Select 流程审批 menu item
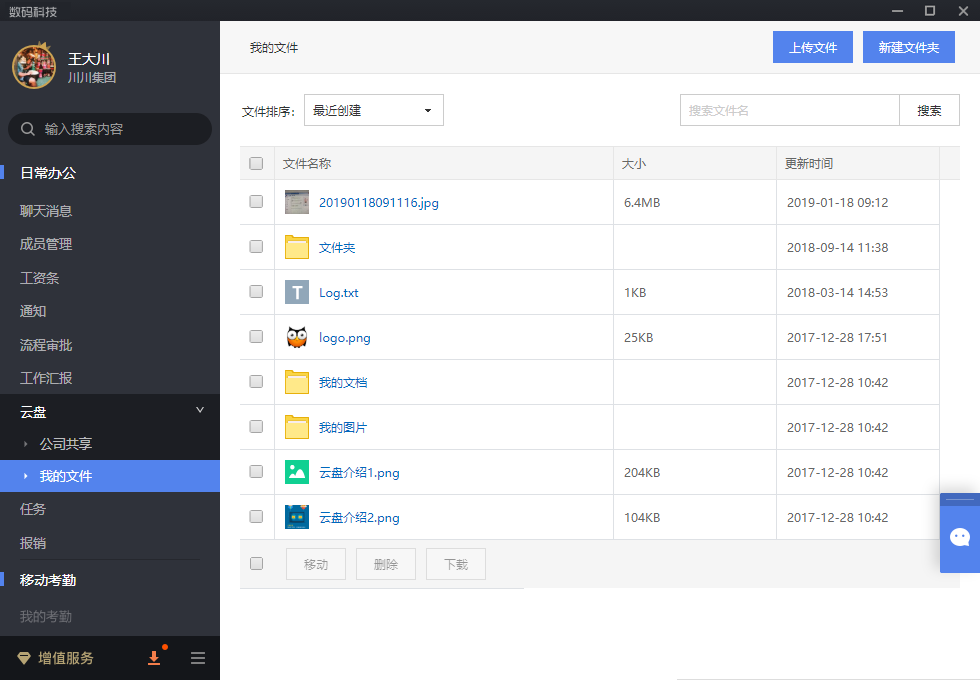This screenshot has width=980, height=680. pos(46,345)
